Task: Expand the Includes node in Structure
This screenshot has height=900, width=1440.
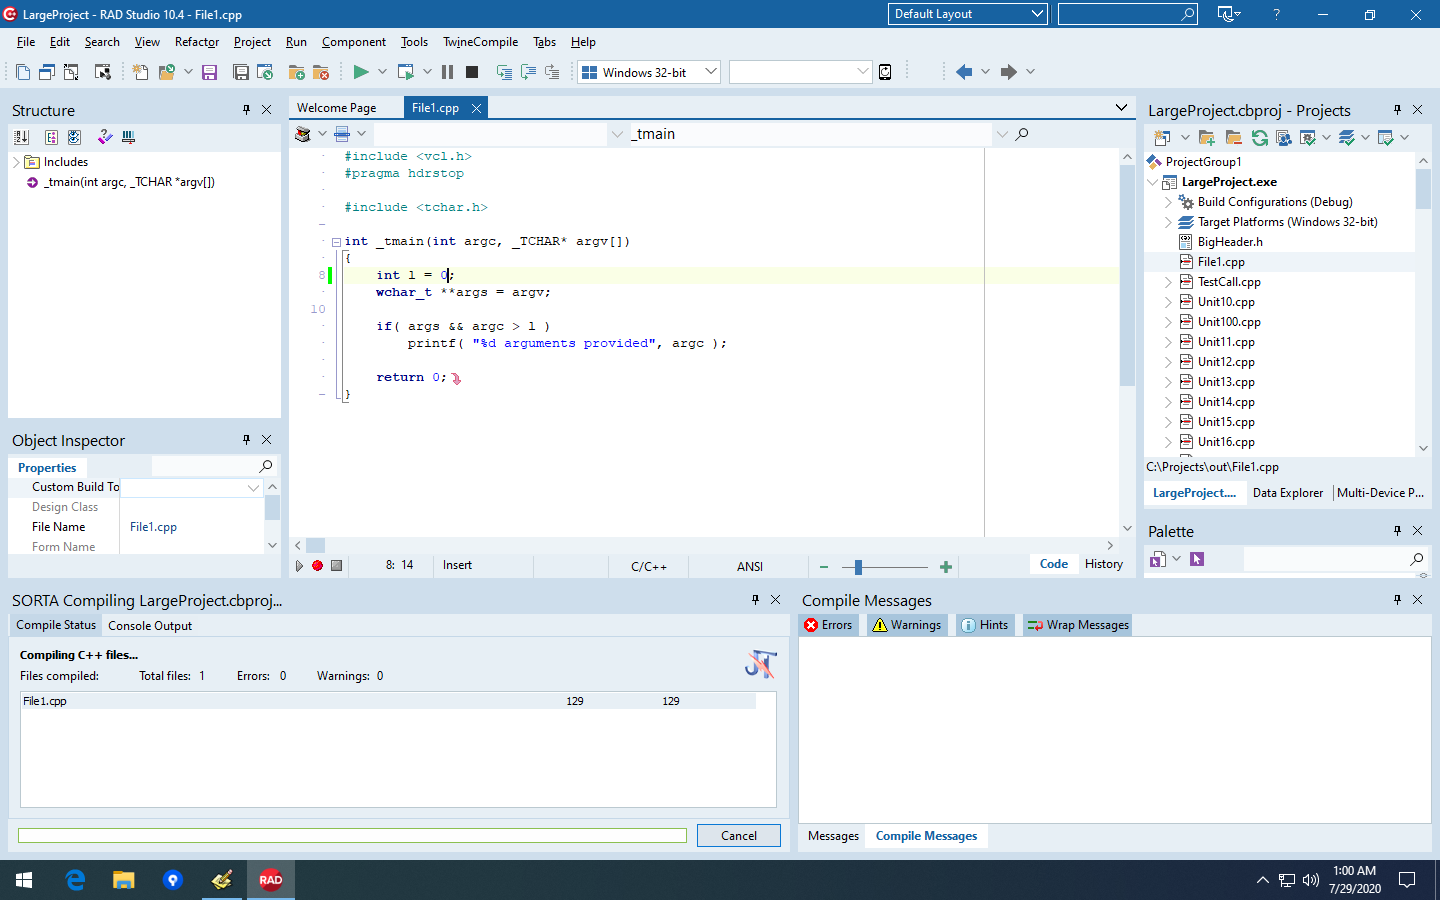Action: 16,162
